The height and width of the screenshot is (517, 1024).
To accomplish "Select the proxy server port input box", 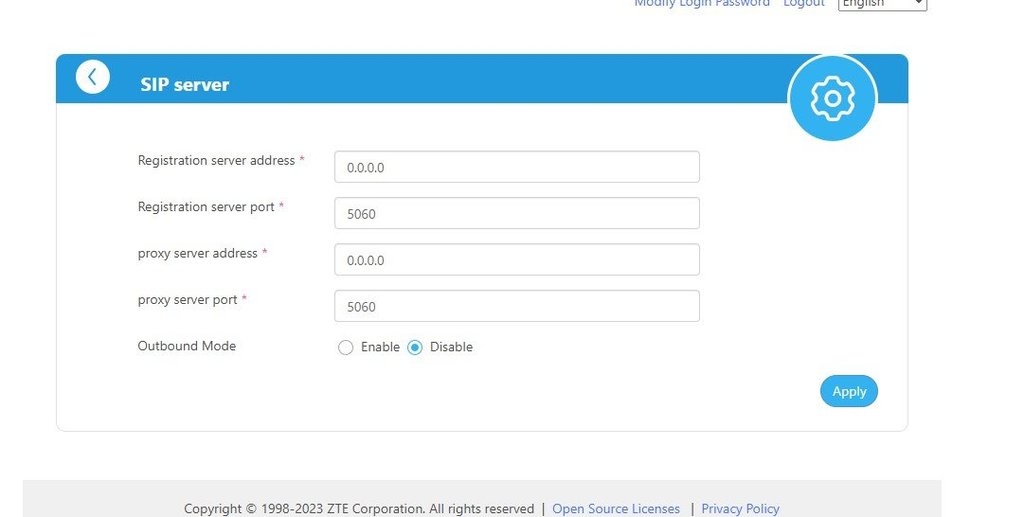I will pyautogui.click(x=516, y=307).
